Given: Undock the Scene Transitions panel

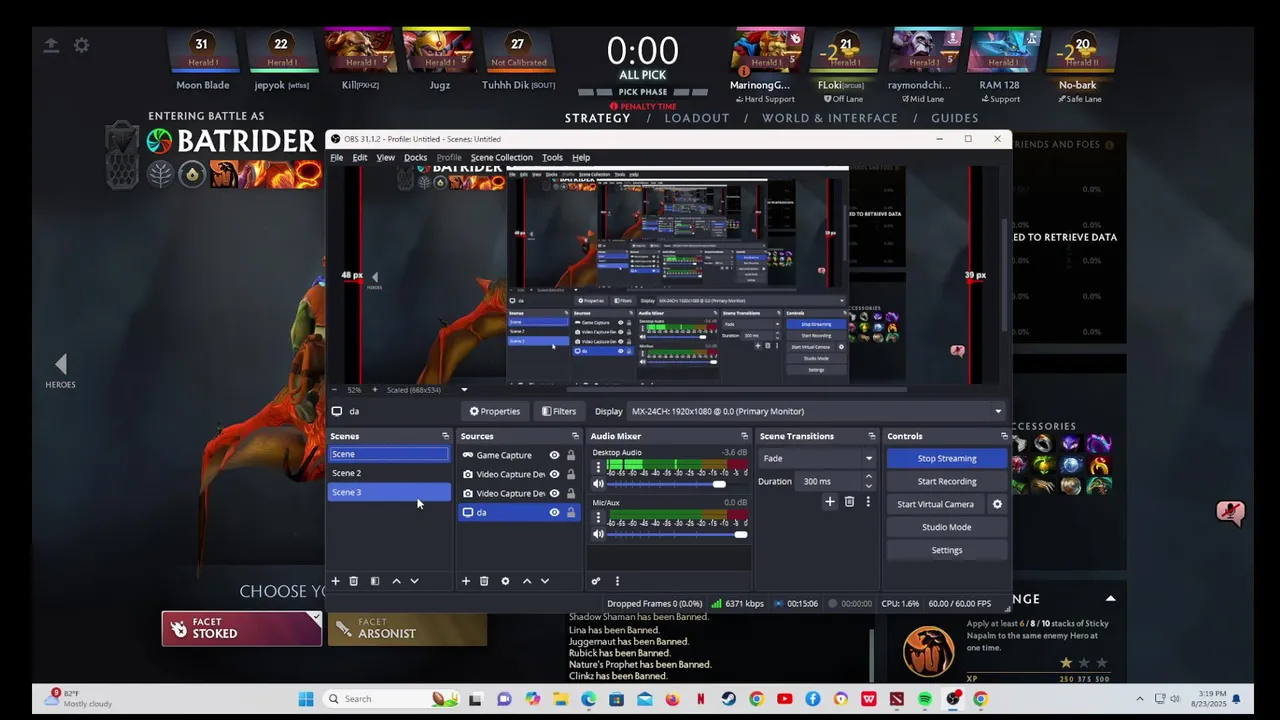Looking at the screenshot, I should coord(871,436).
